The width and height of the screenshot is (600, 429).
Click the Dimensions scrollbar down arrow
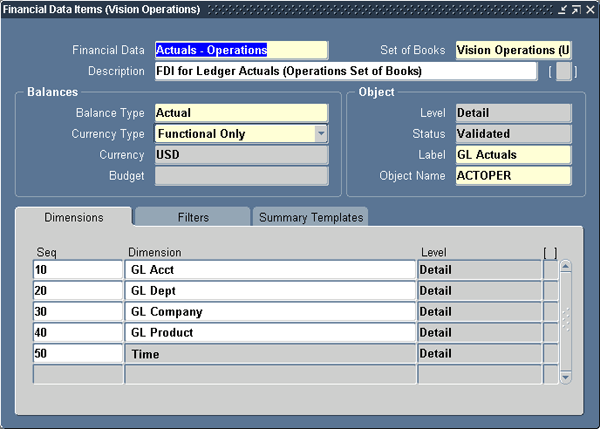[x=566, y=377]
